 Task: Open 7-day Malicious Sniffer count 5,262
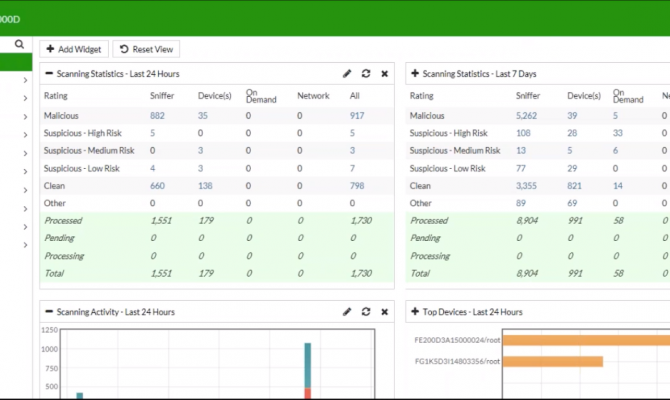(x=526, y=115)
